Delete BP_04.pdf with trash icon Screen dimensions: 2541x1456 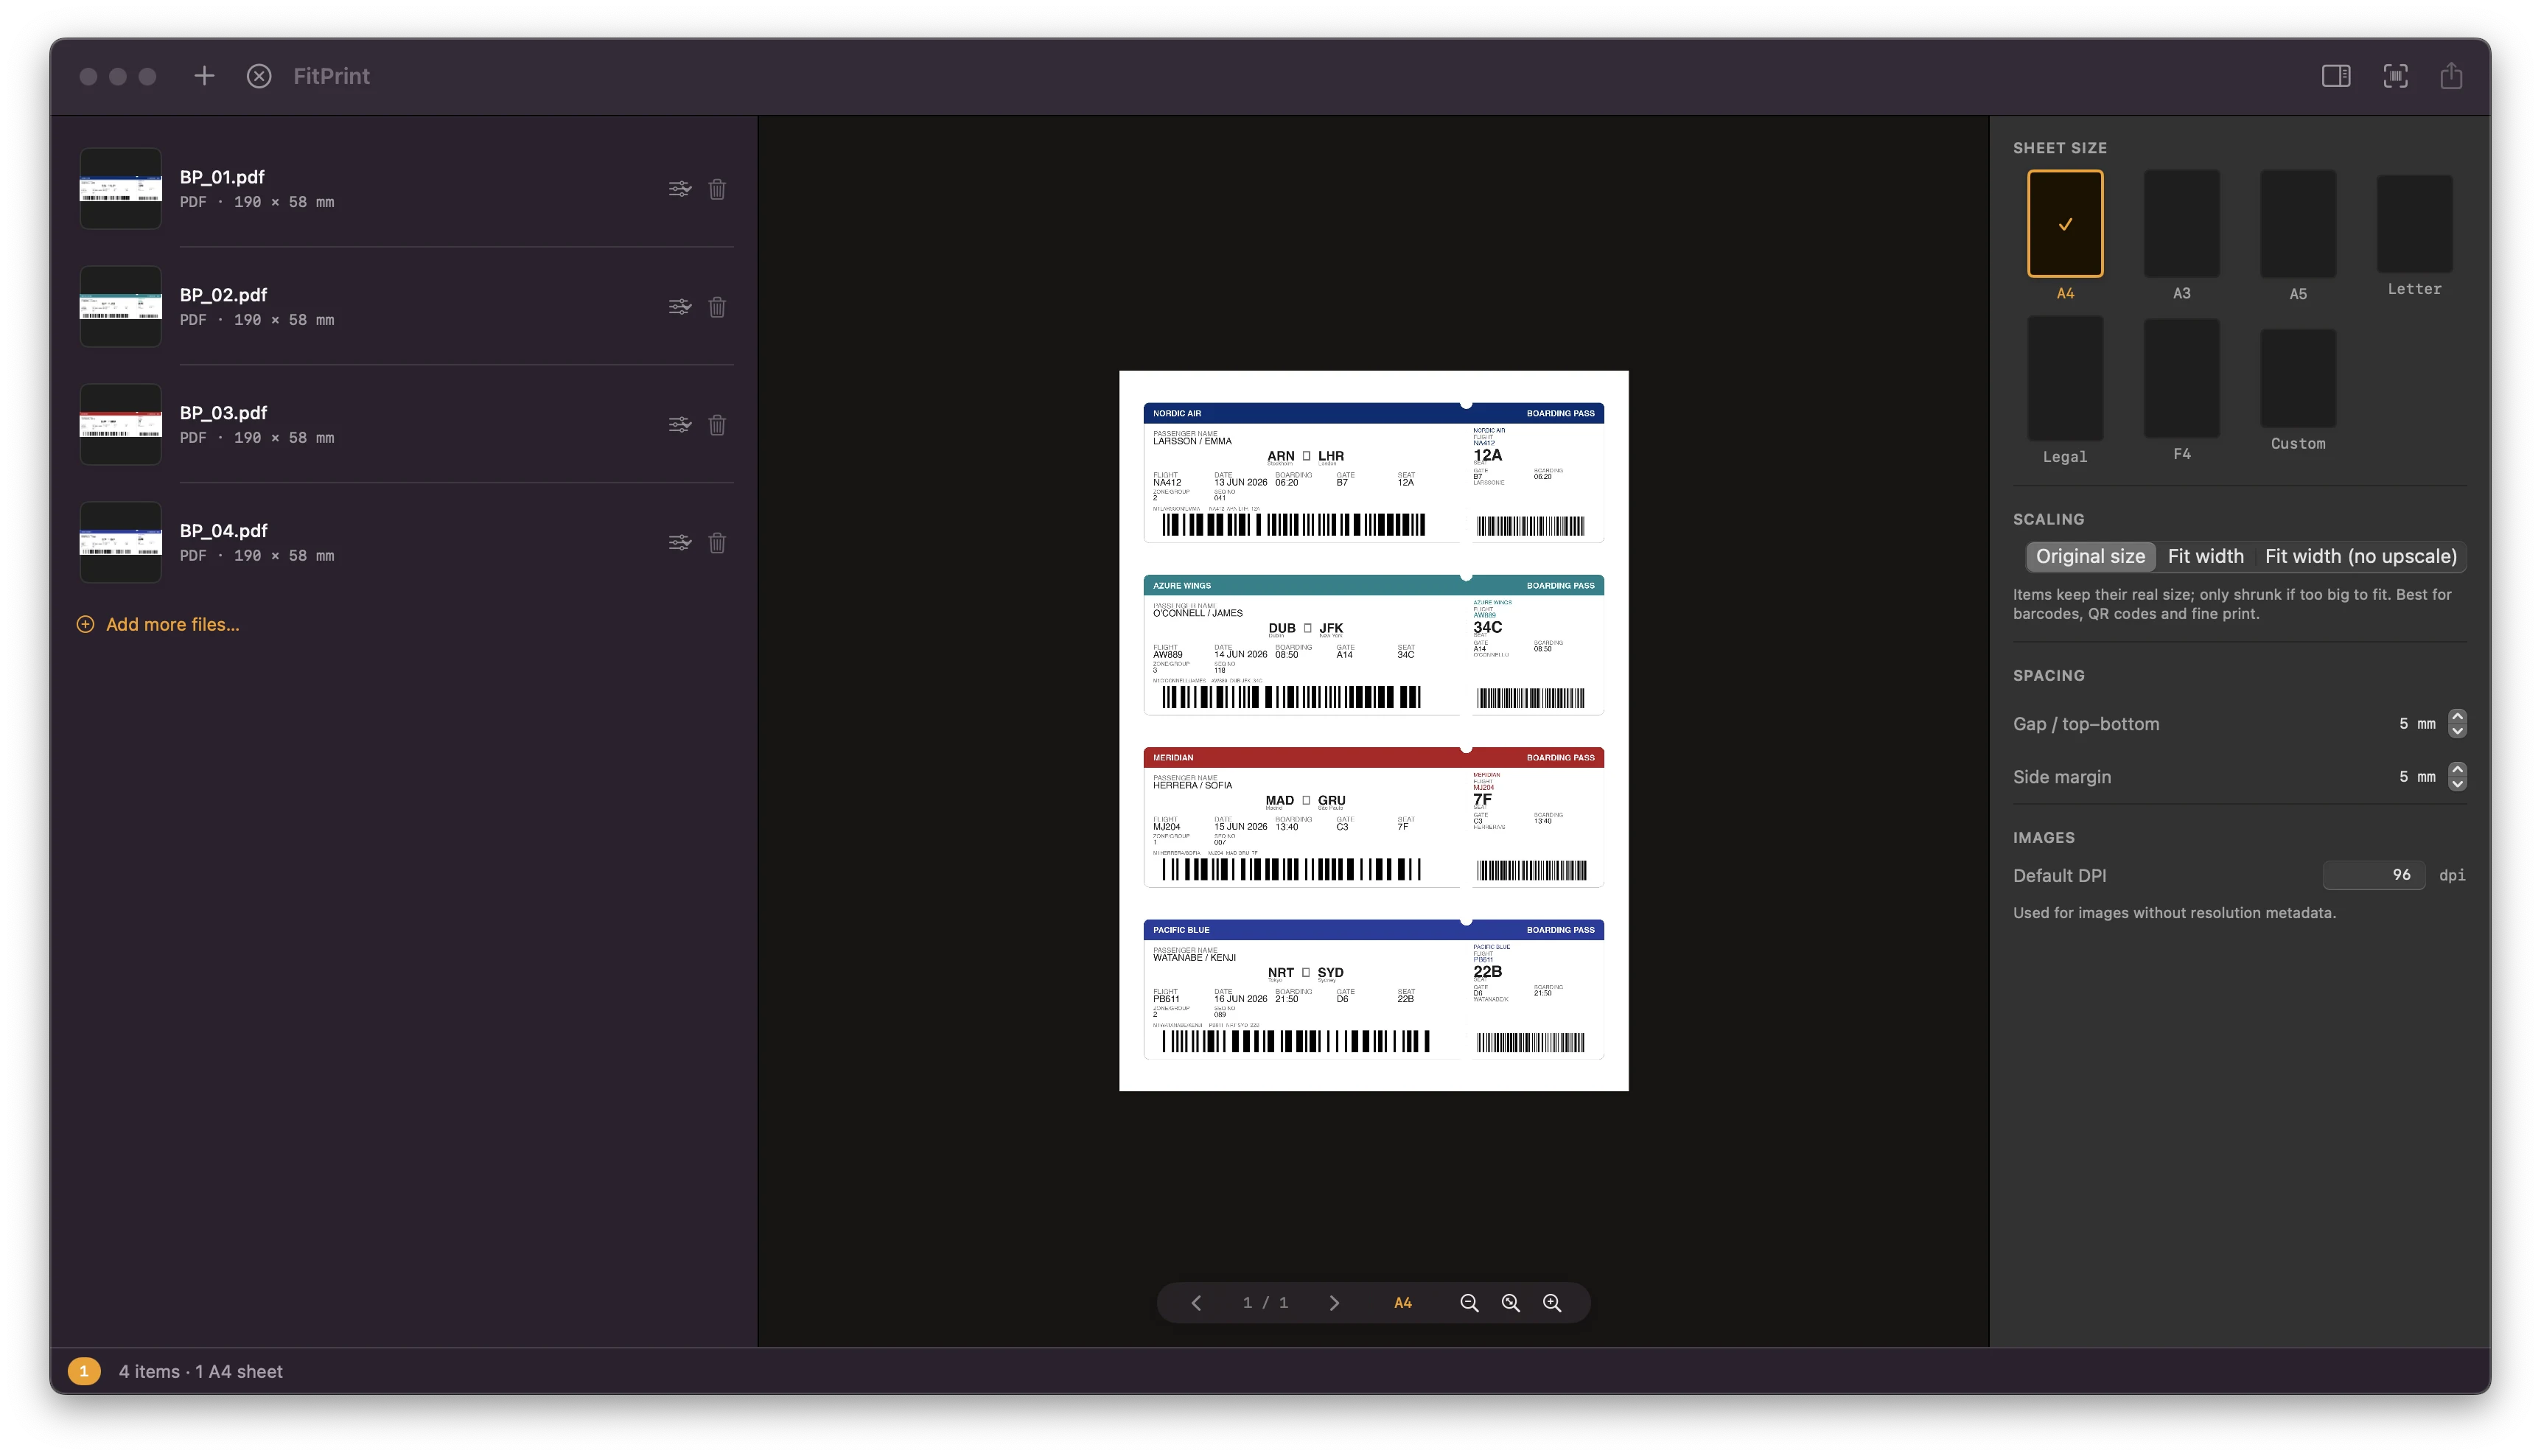click(x=717, y=543)
